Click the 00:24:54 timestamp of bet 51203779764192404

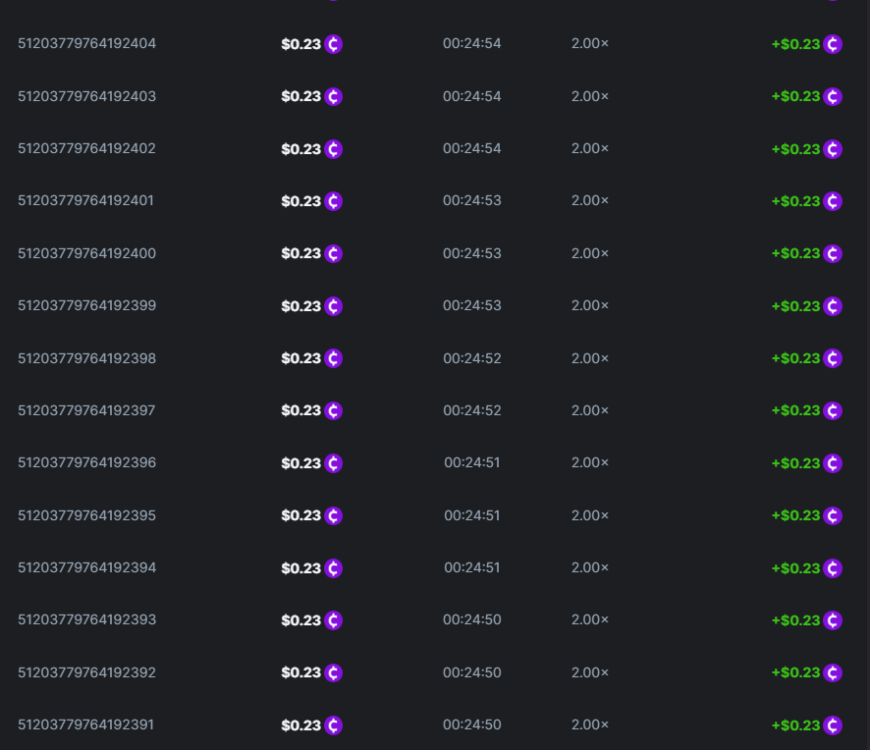click(472, 44)
